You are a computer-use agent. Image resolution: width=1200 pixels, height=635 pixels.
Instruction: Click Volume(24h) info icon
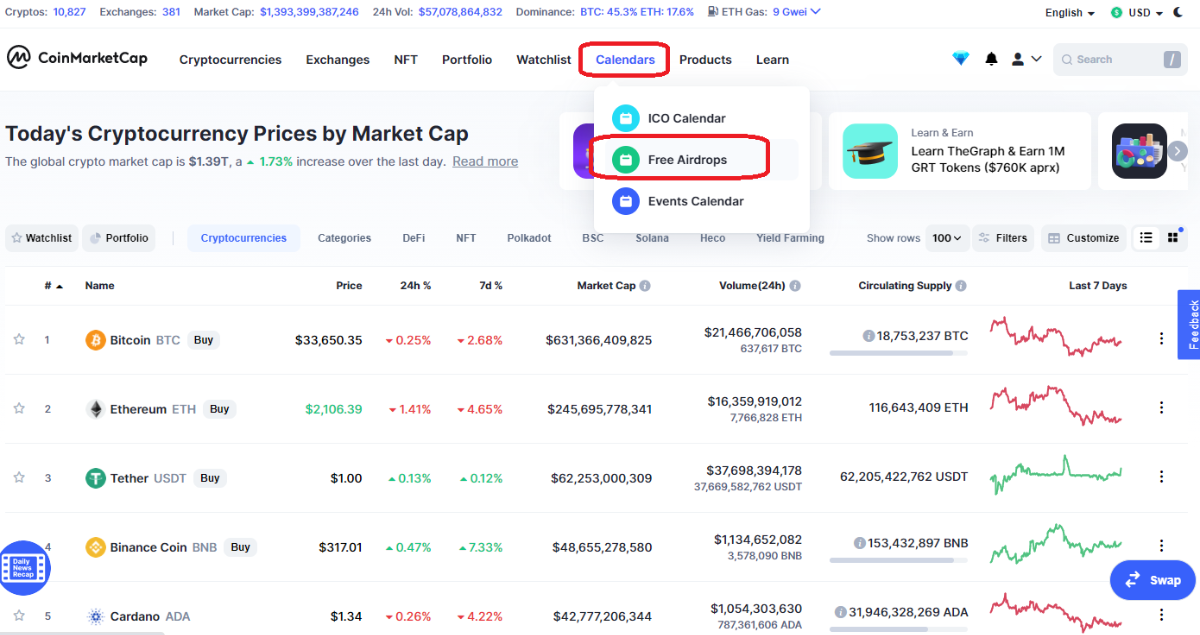coord(795,286)
